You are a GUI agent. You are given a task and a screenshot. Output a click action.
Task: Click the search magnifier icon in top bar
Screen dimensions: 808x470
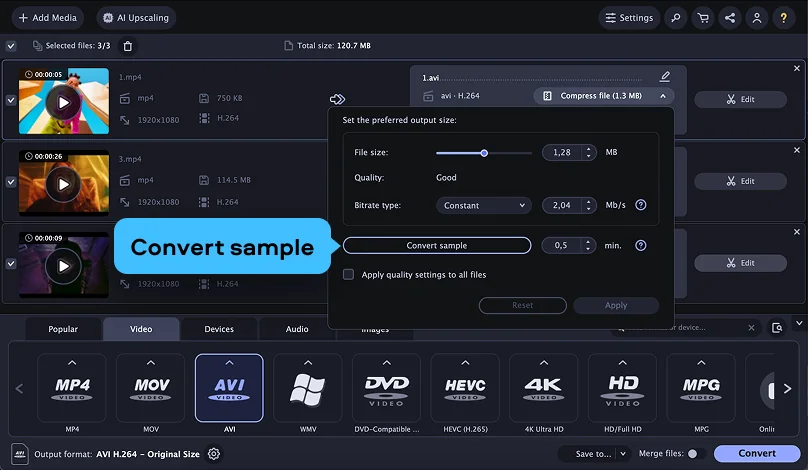pos(677,18)
